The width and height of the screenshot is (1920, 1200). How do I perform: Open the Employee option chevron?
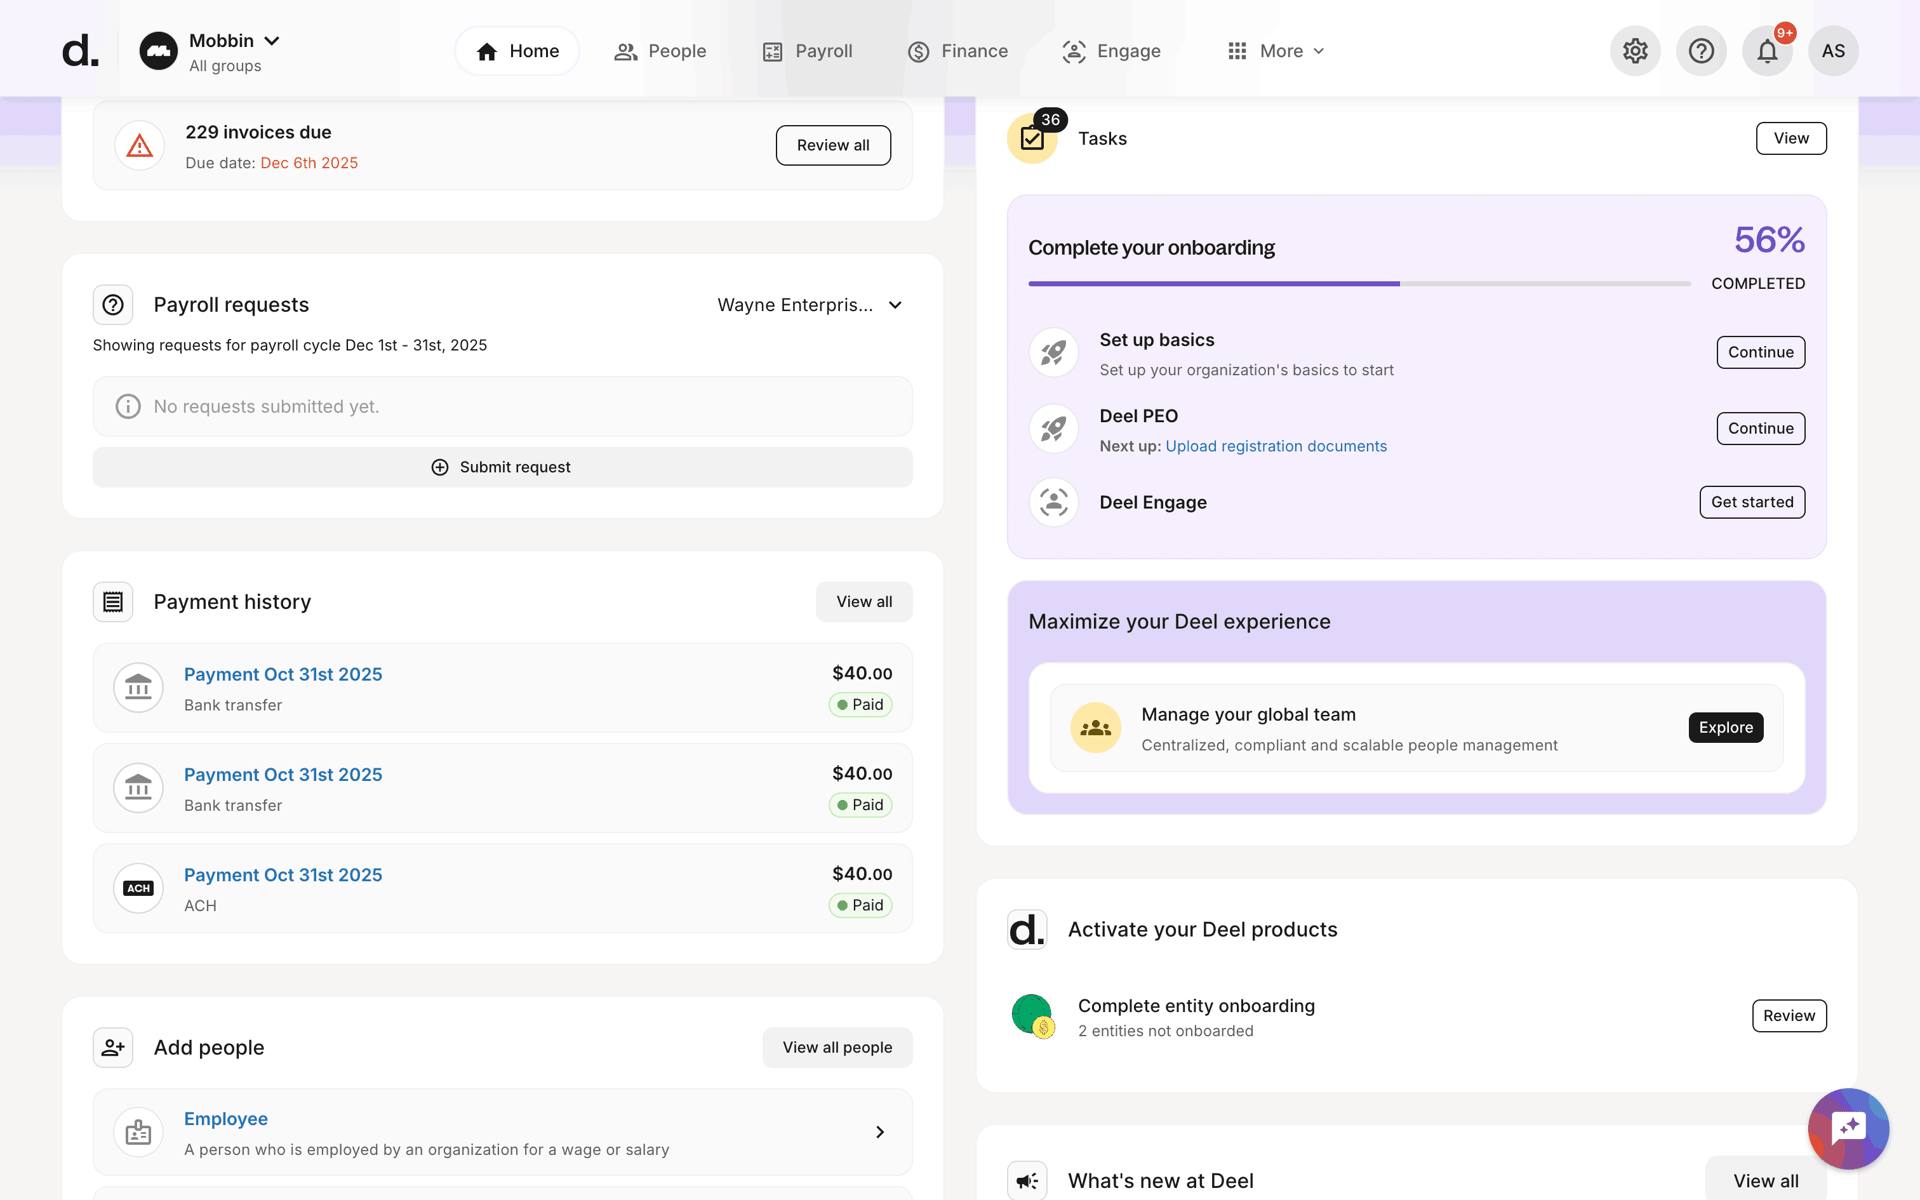pos(880,1132)
